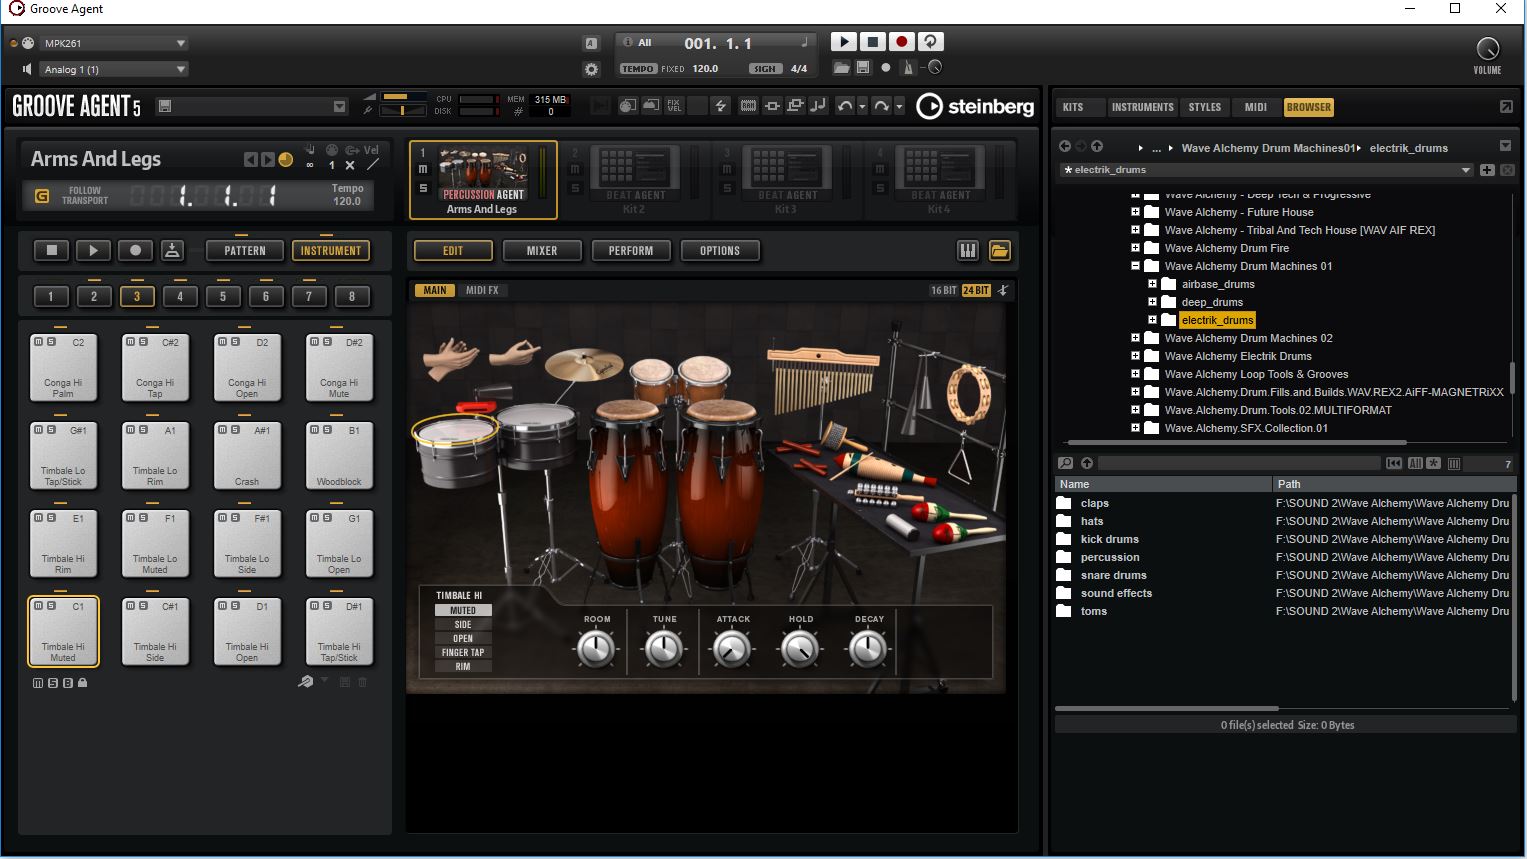Screen dimensions: 1527x859
Task: Collapse the Wave Alchemy Drum Machines 01 folder
Action: click(x=1135, y=266)
